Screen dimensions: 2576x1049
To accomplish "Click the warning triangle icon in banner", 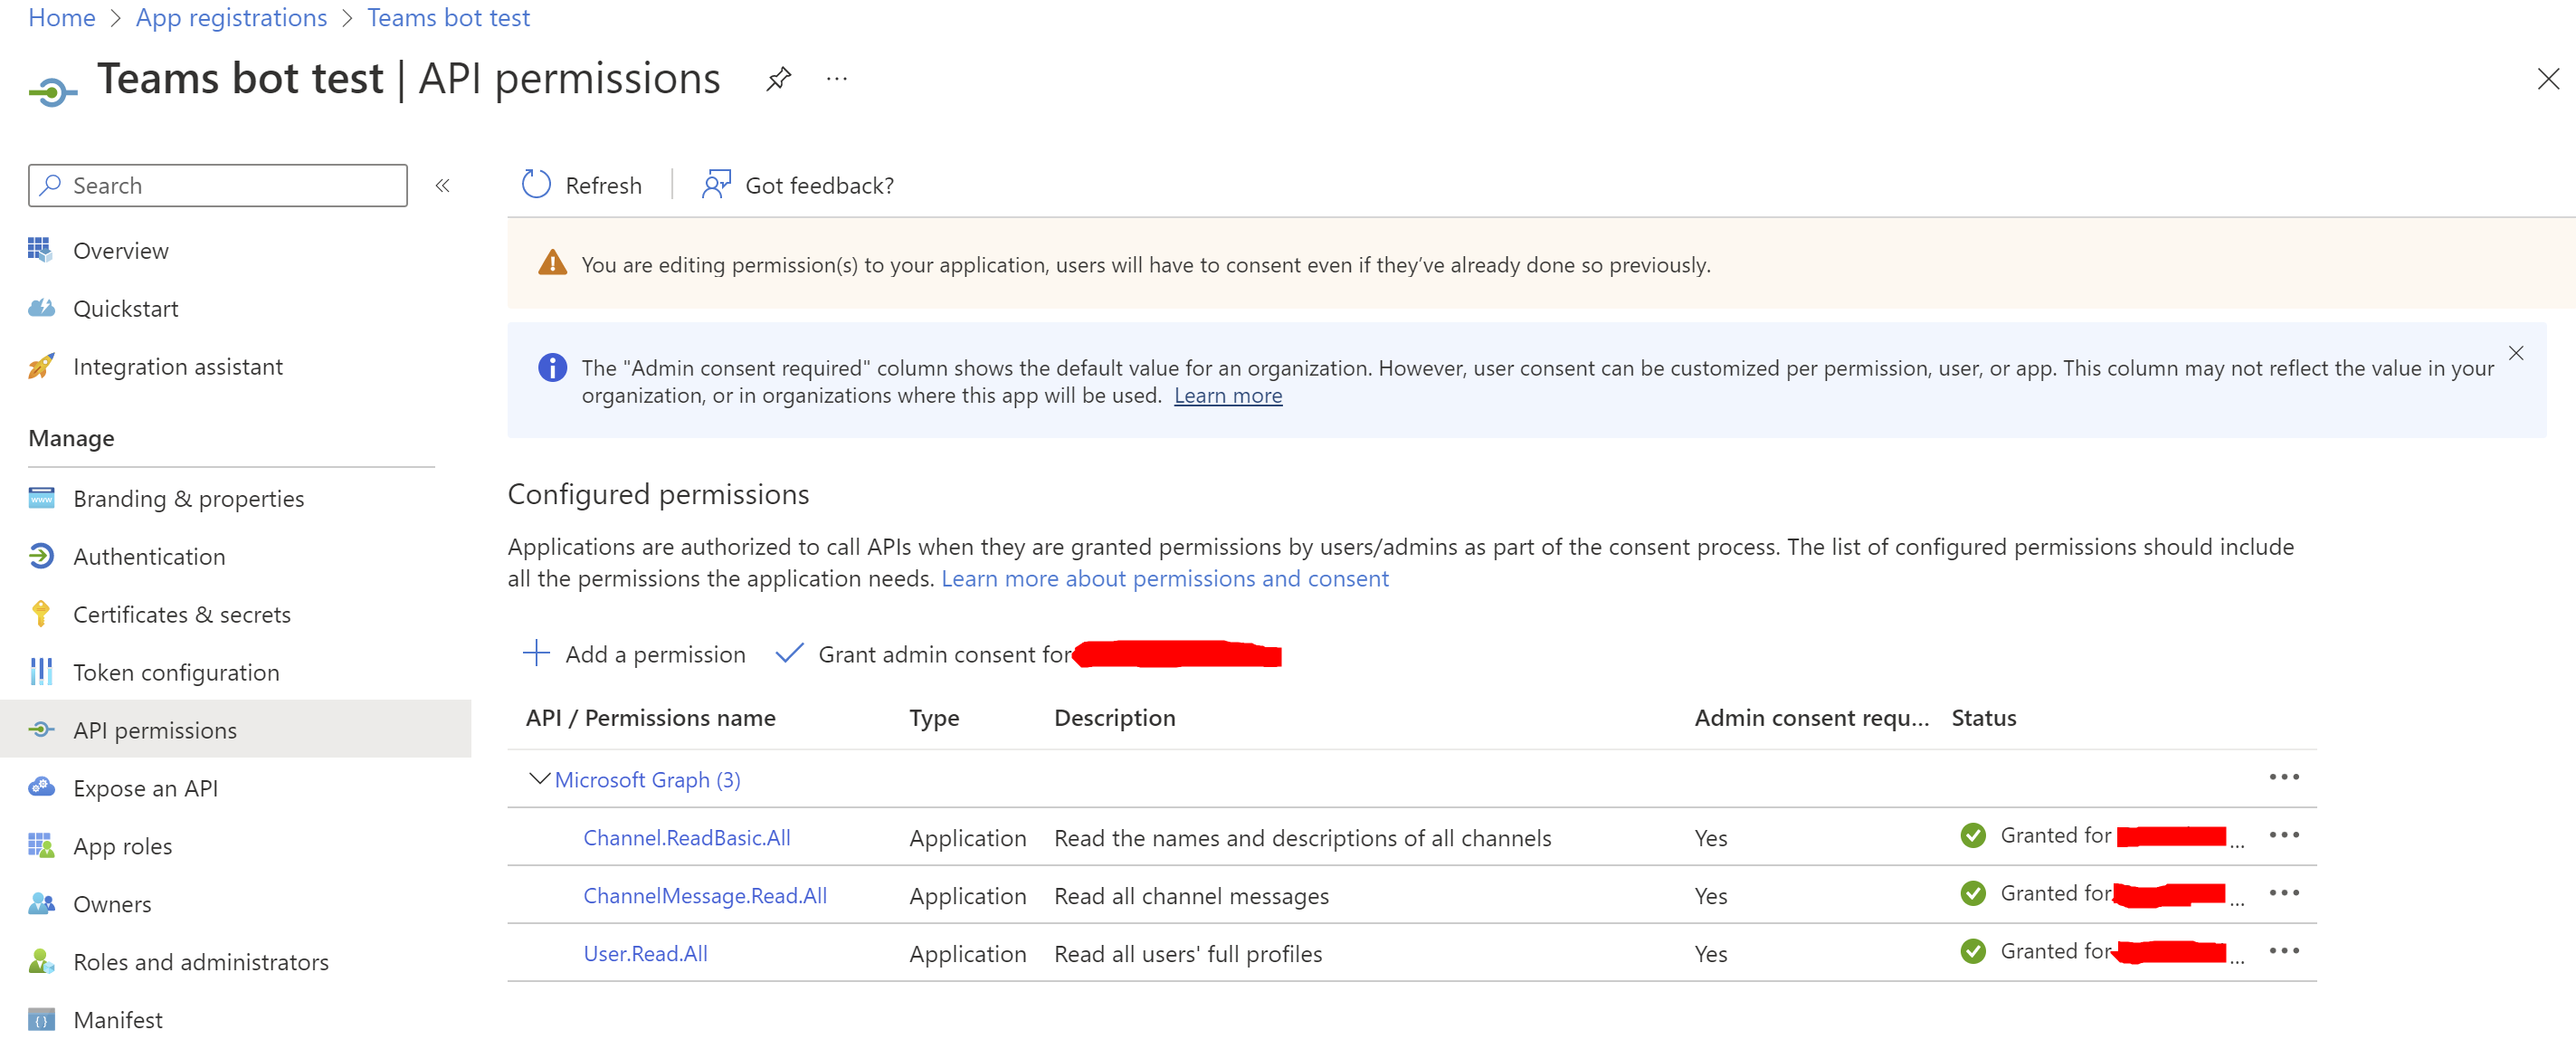I will pos(552,263).
